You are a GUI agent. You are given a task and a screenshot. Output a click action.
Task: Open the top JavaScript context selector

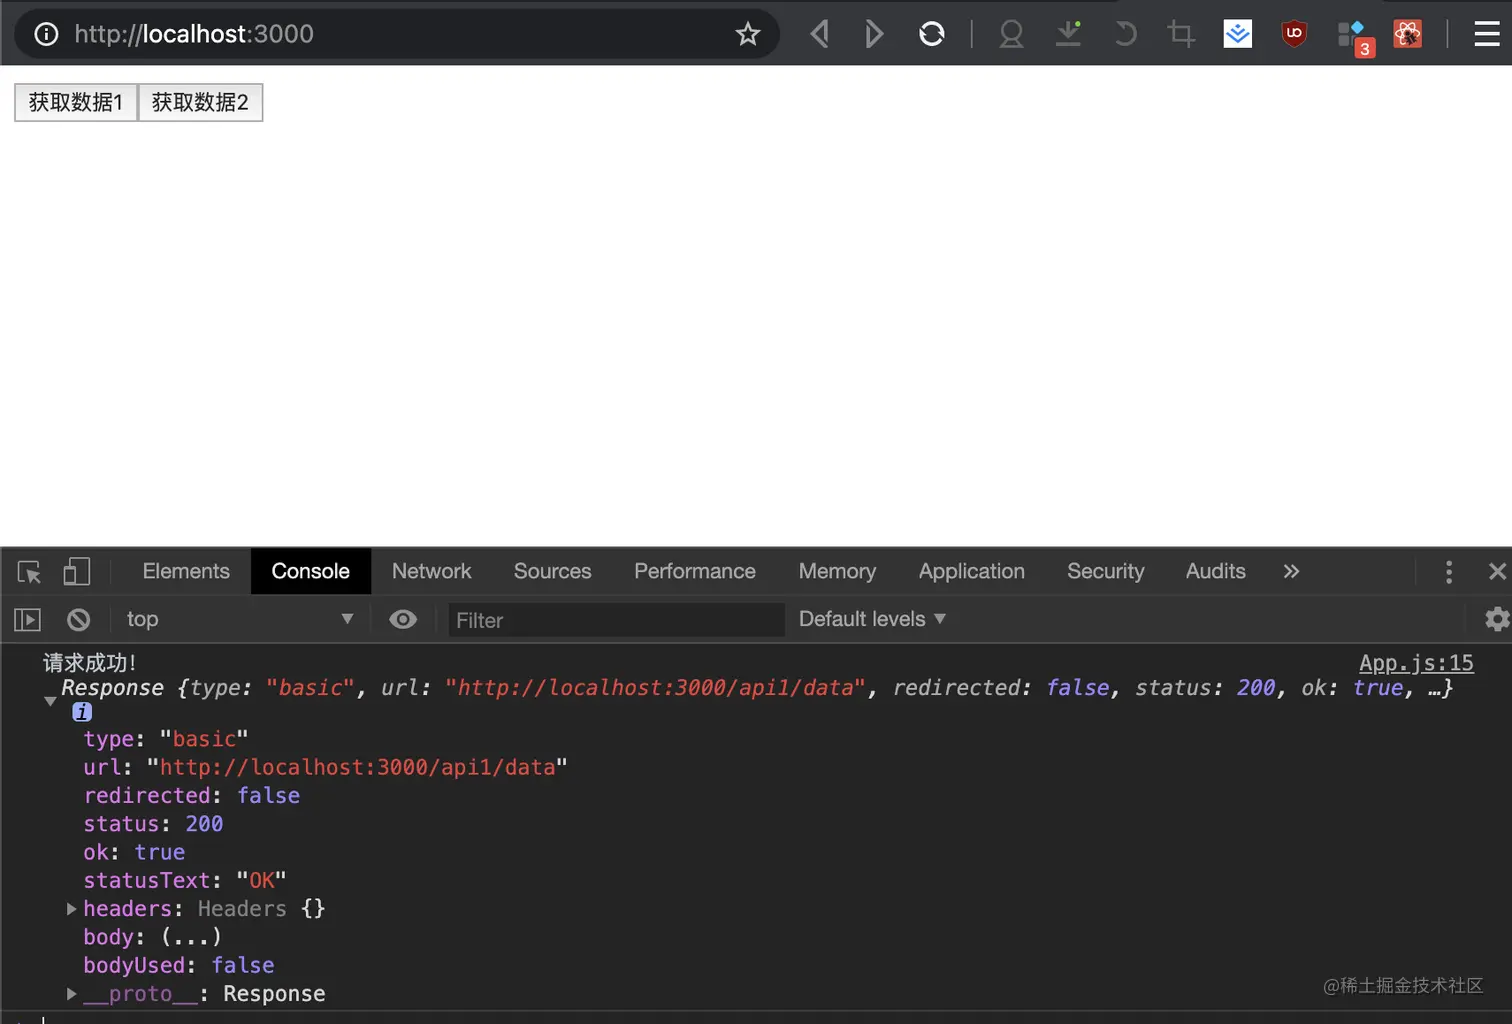(x=240, y=620)
